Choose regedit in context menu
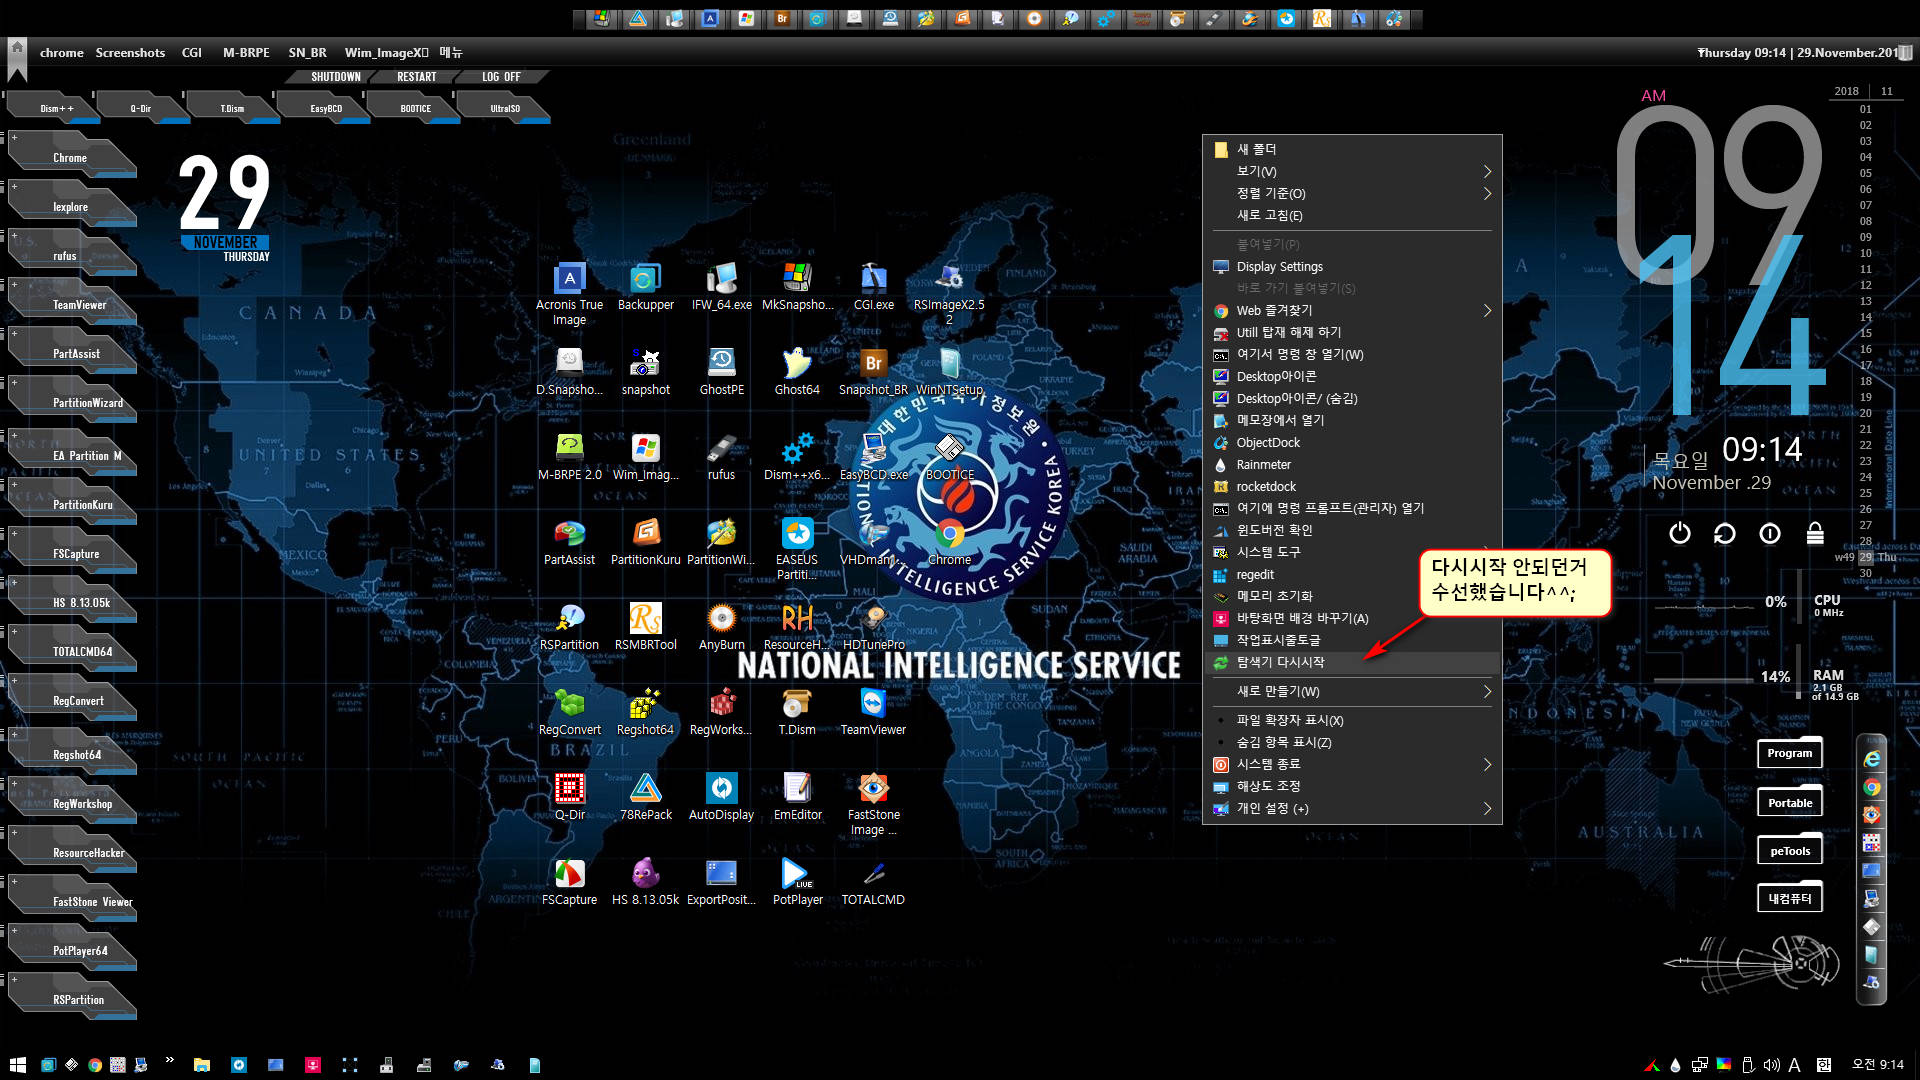The image size is (1920, 1080). 1351,574
